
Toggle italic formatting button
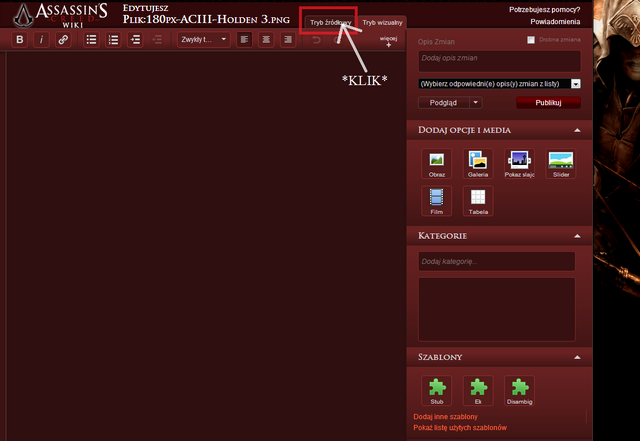coord(41,40)
